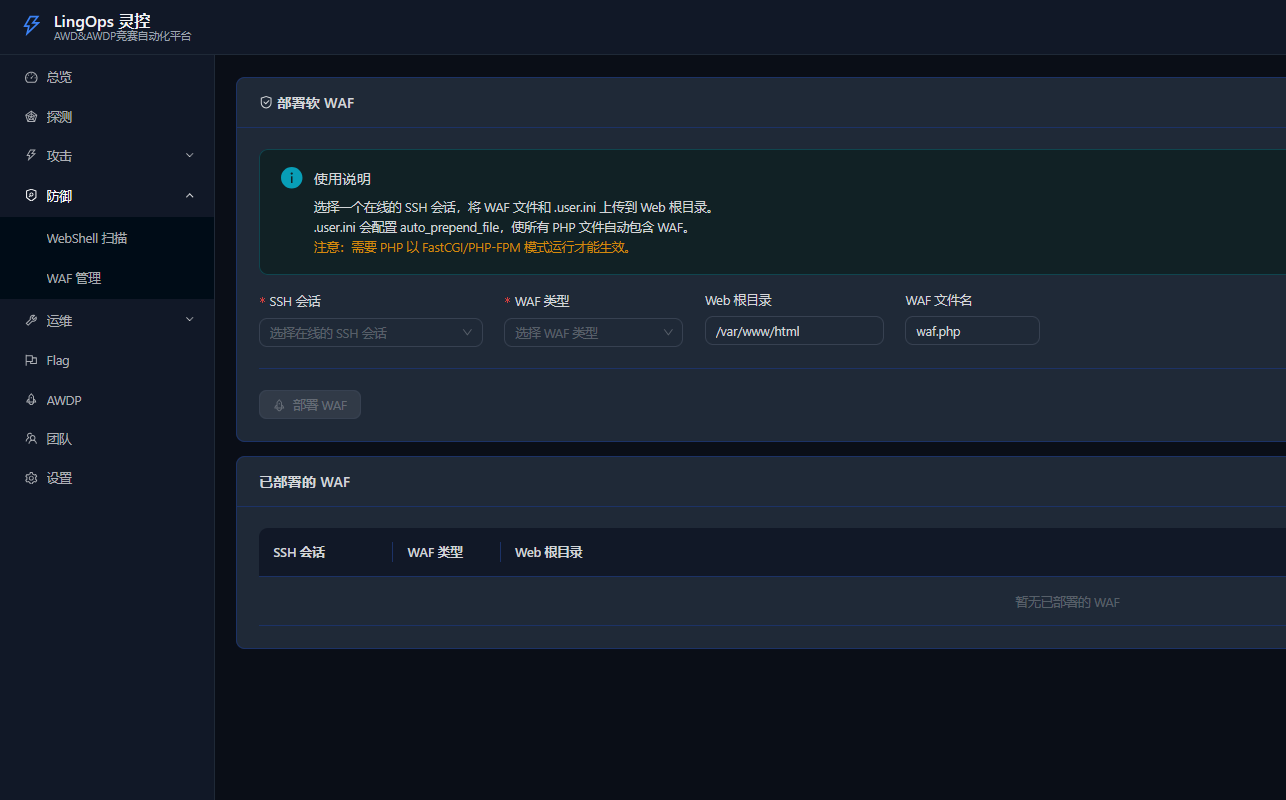Click the 暂无已部署的 WAF empty text
The width and height of the screenshot is (1286, 800).
click(1067, 602)
